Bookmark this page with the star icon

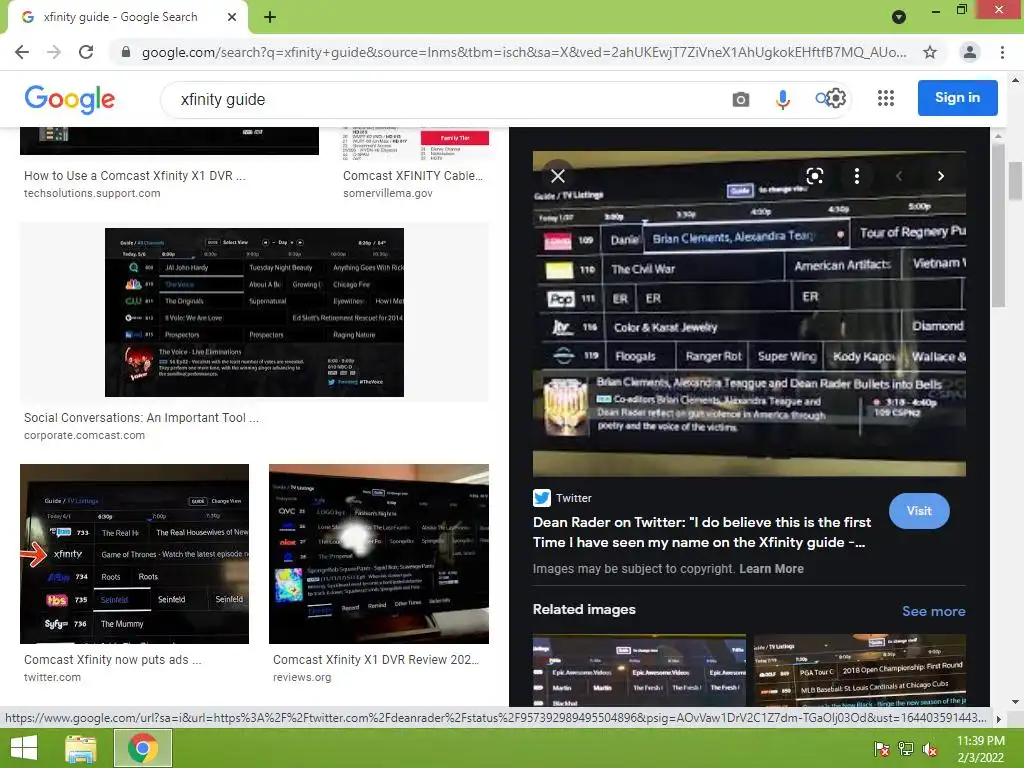point(930,52)
